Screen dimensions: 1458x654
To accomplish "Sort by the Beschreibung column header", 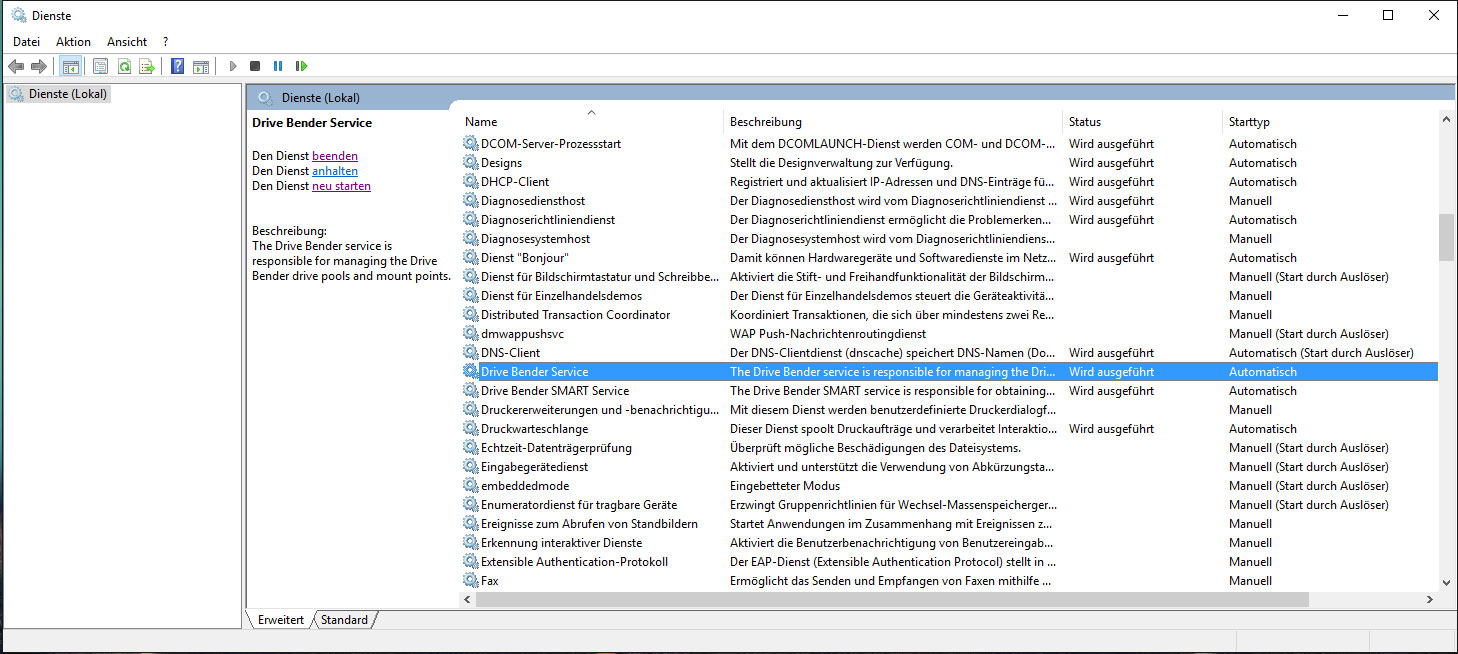I will pyautogui.click(x=893, y=121).
